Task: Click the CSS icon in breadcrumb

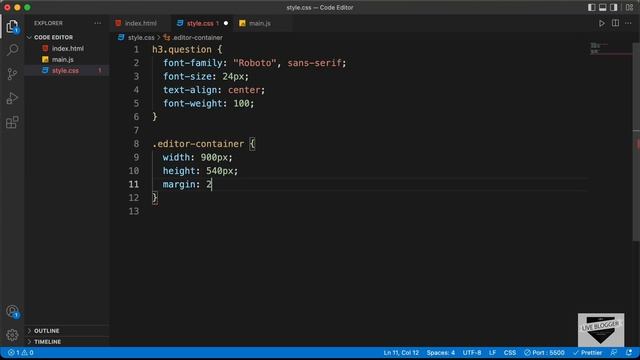Action: click(121, 37)
